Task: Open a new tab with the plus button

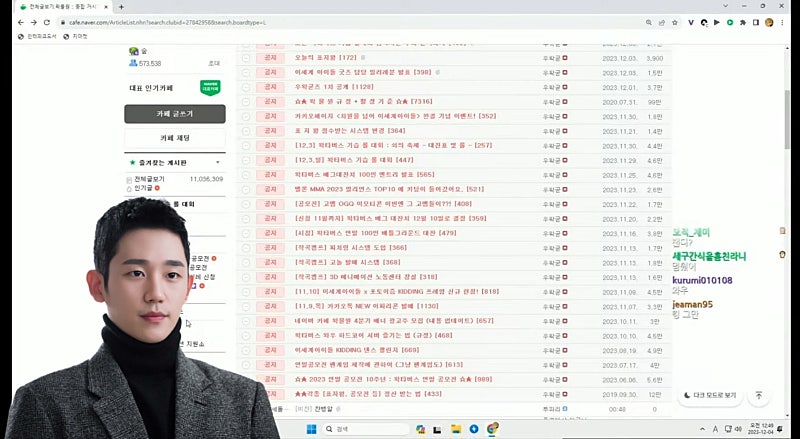Action: click(121, 7)
